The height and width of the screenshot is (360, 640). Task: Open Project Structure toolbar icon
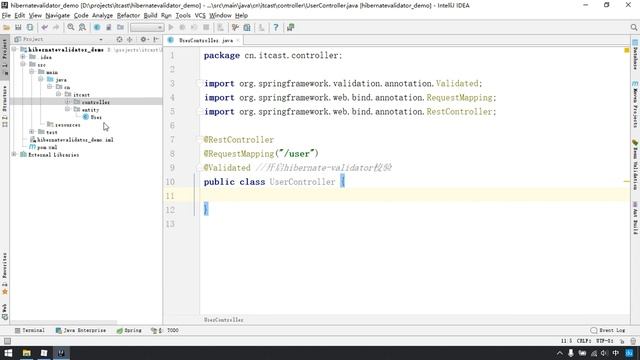point(247,27)
